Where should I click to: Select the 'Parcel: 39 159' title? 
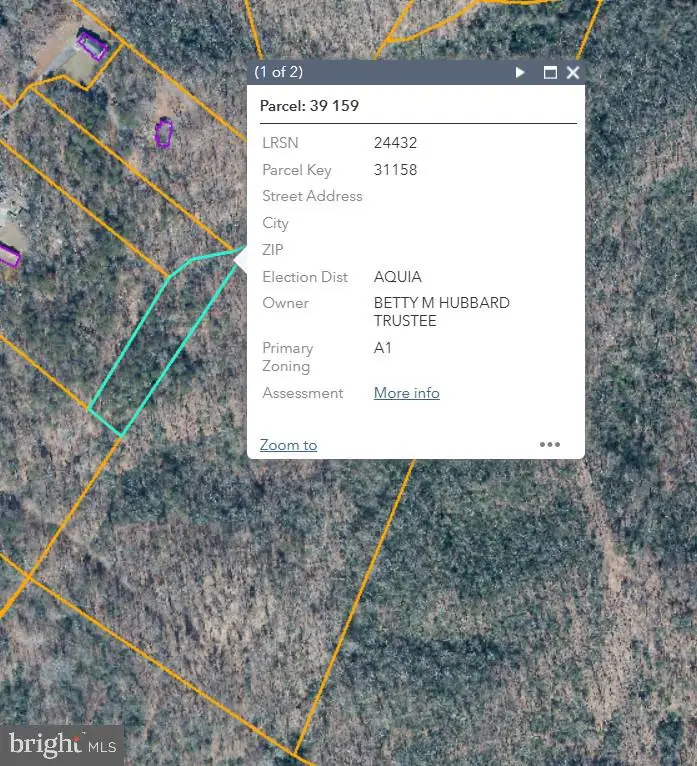point(309,106)
